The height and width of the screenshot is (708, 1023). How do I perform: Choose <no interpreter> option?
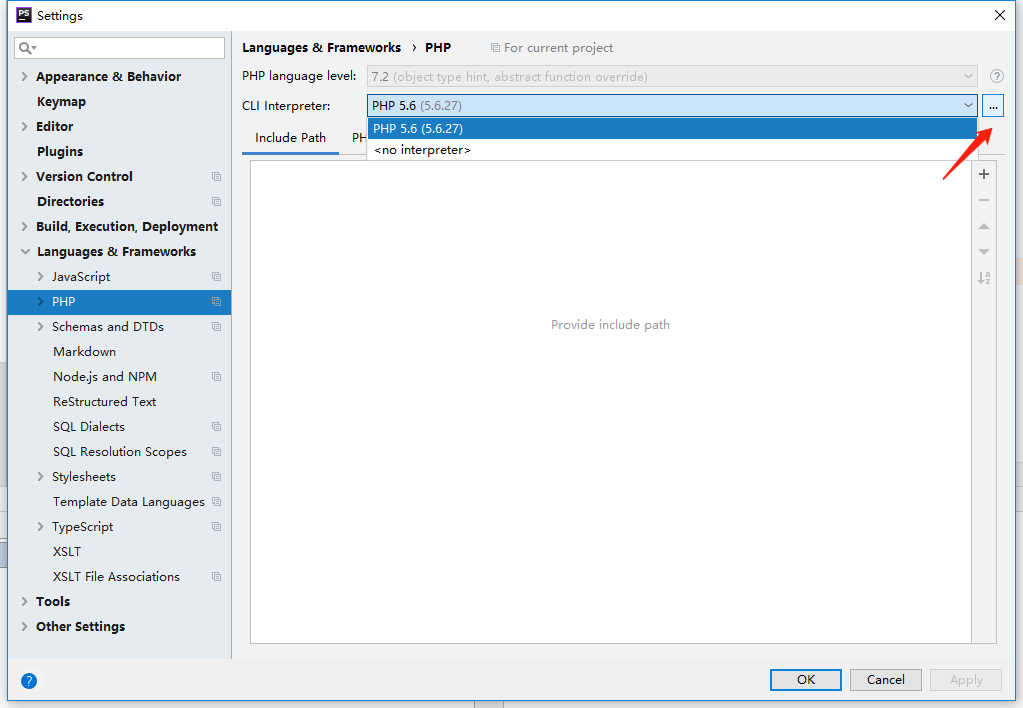(x=672, y=150)
